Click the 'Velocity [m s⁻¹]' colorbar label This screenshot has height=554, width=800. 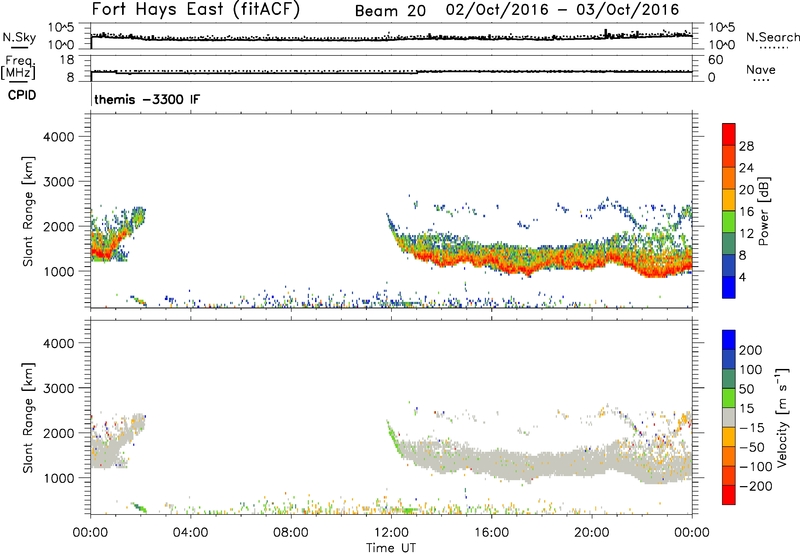pyautogui.click(x=782, y=417)
